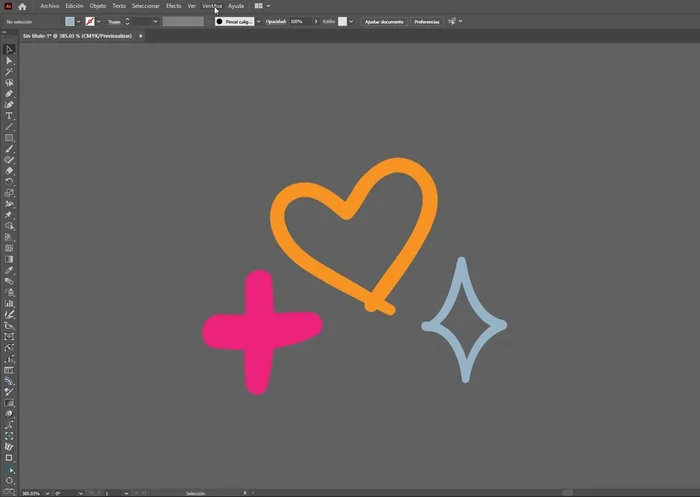This screenshot has height=497, width=700.
Task: Open the workspace switcher dropdown arrow
Action: (268, 6)
